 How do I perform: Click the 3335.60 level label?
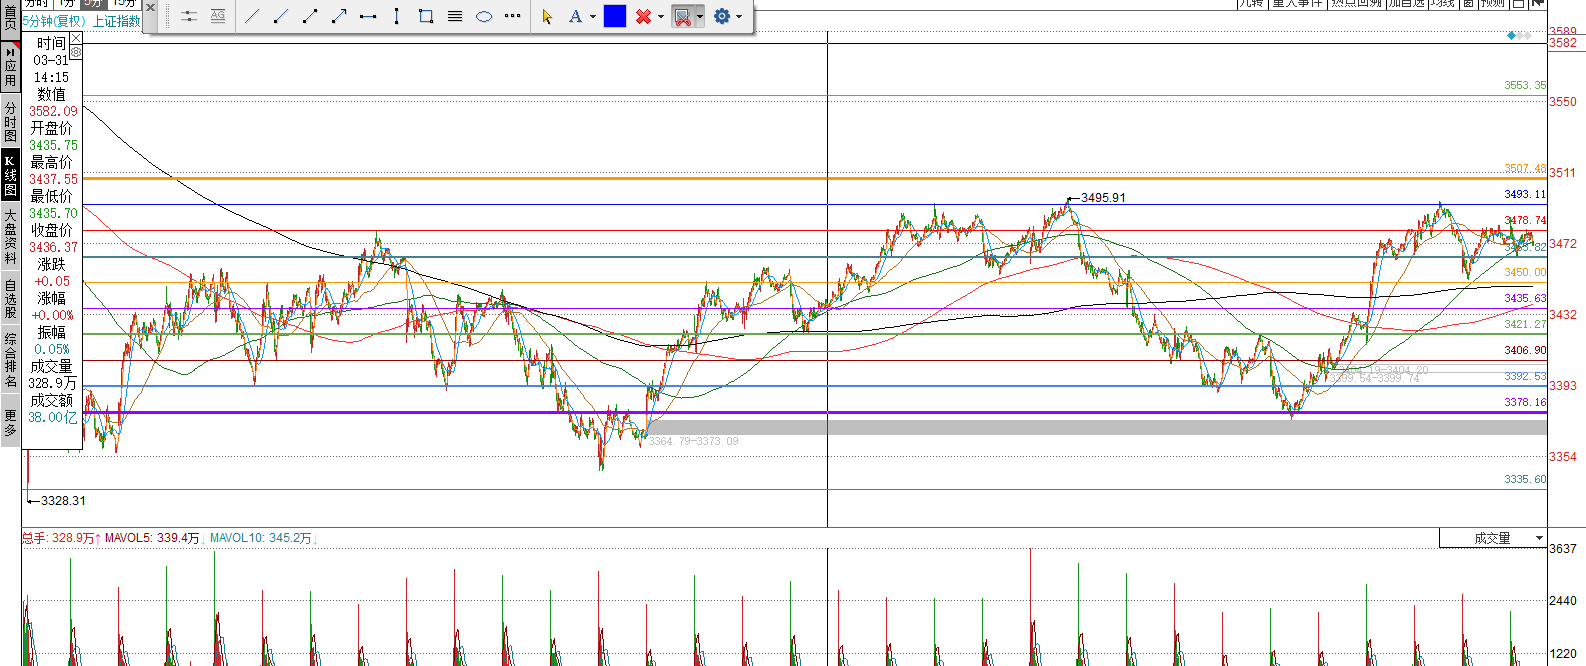tap(1525, 479)
